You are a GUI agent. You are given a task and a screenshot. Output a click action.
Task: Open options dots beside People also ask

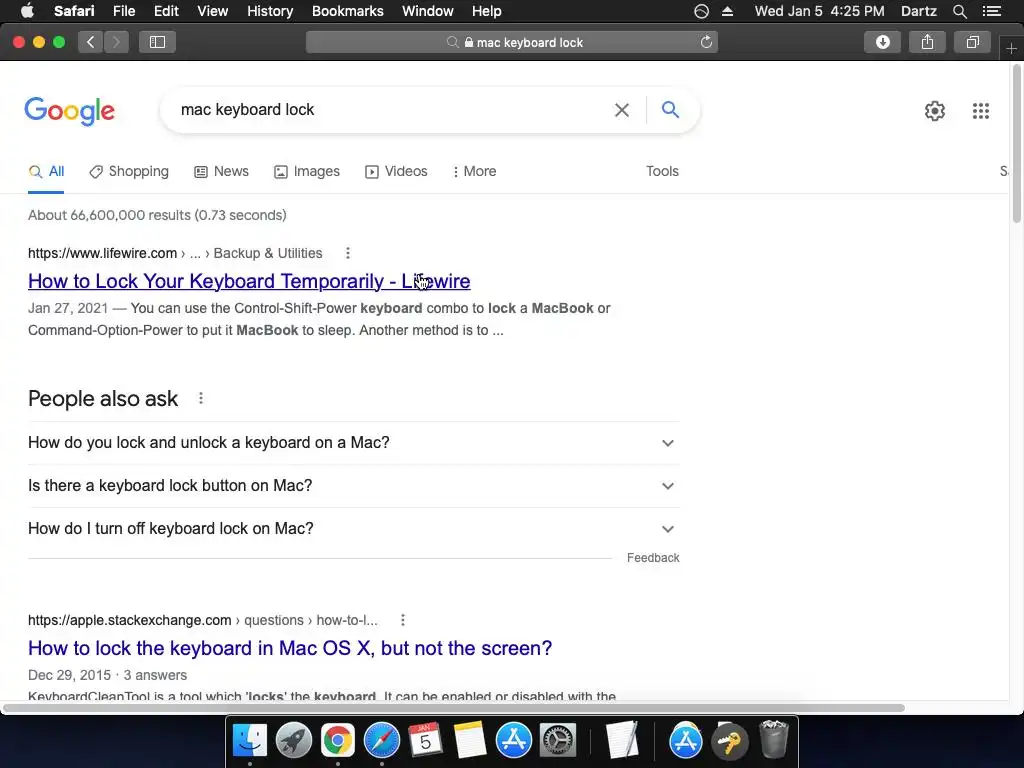coord(200,398)
